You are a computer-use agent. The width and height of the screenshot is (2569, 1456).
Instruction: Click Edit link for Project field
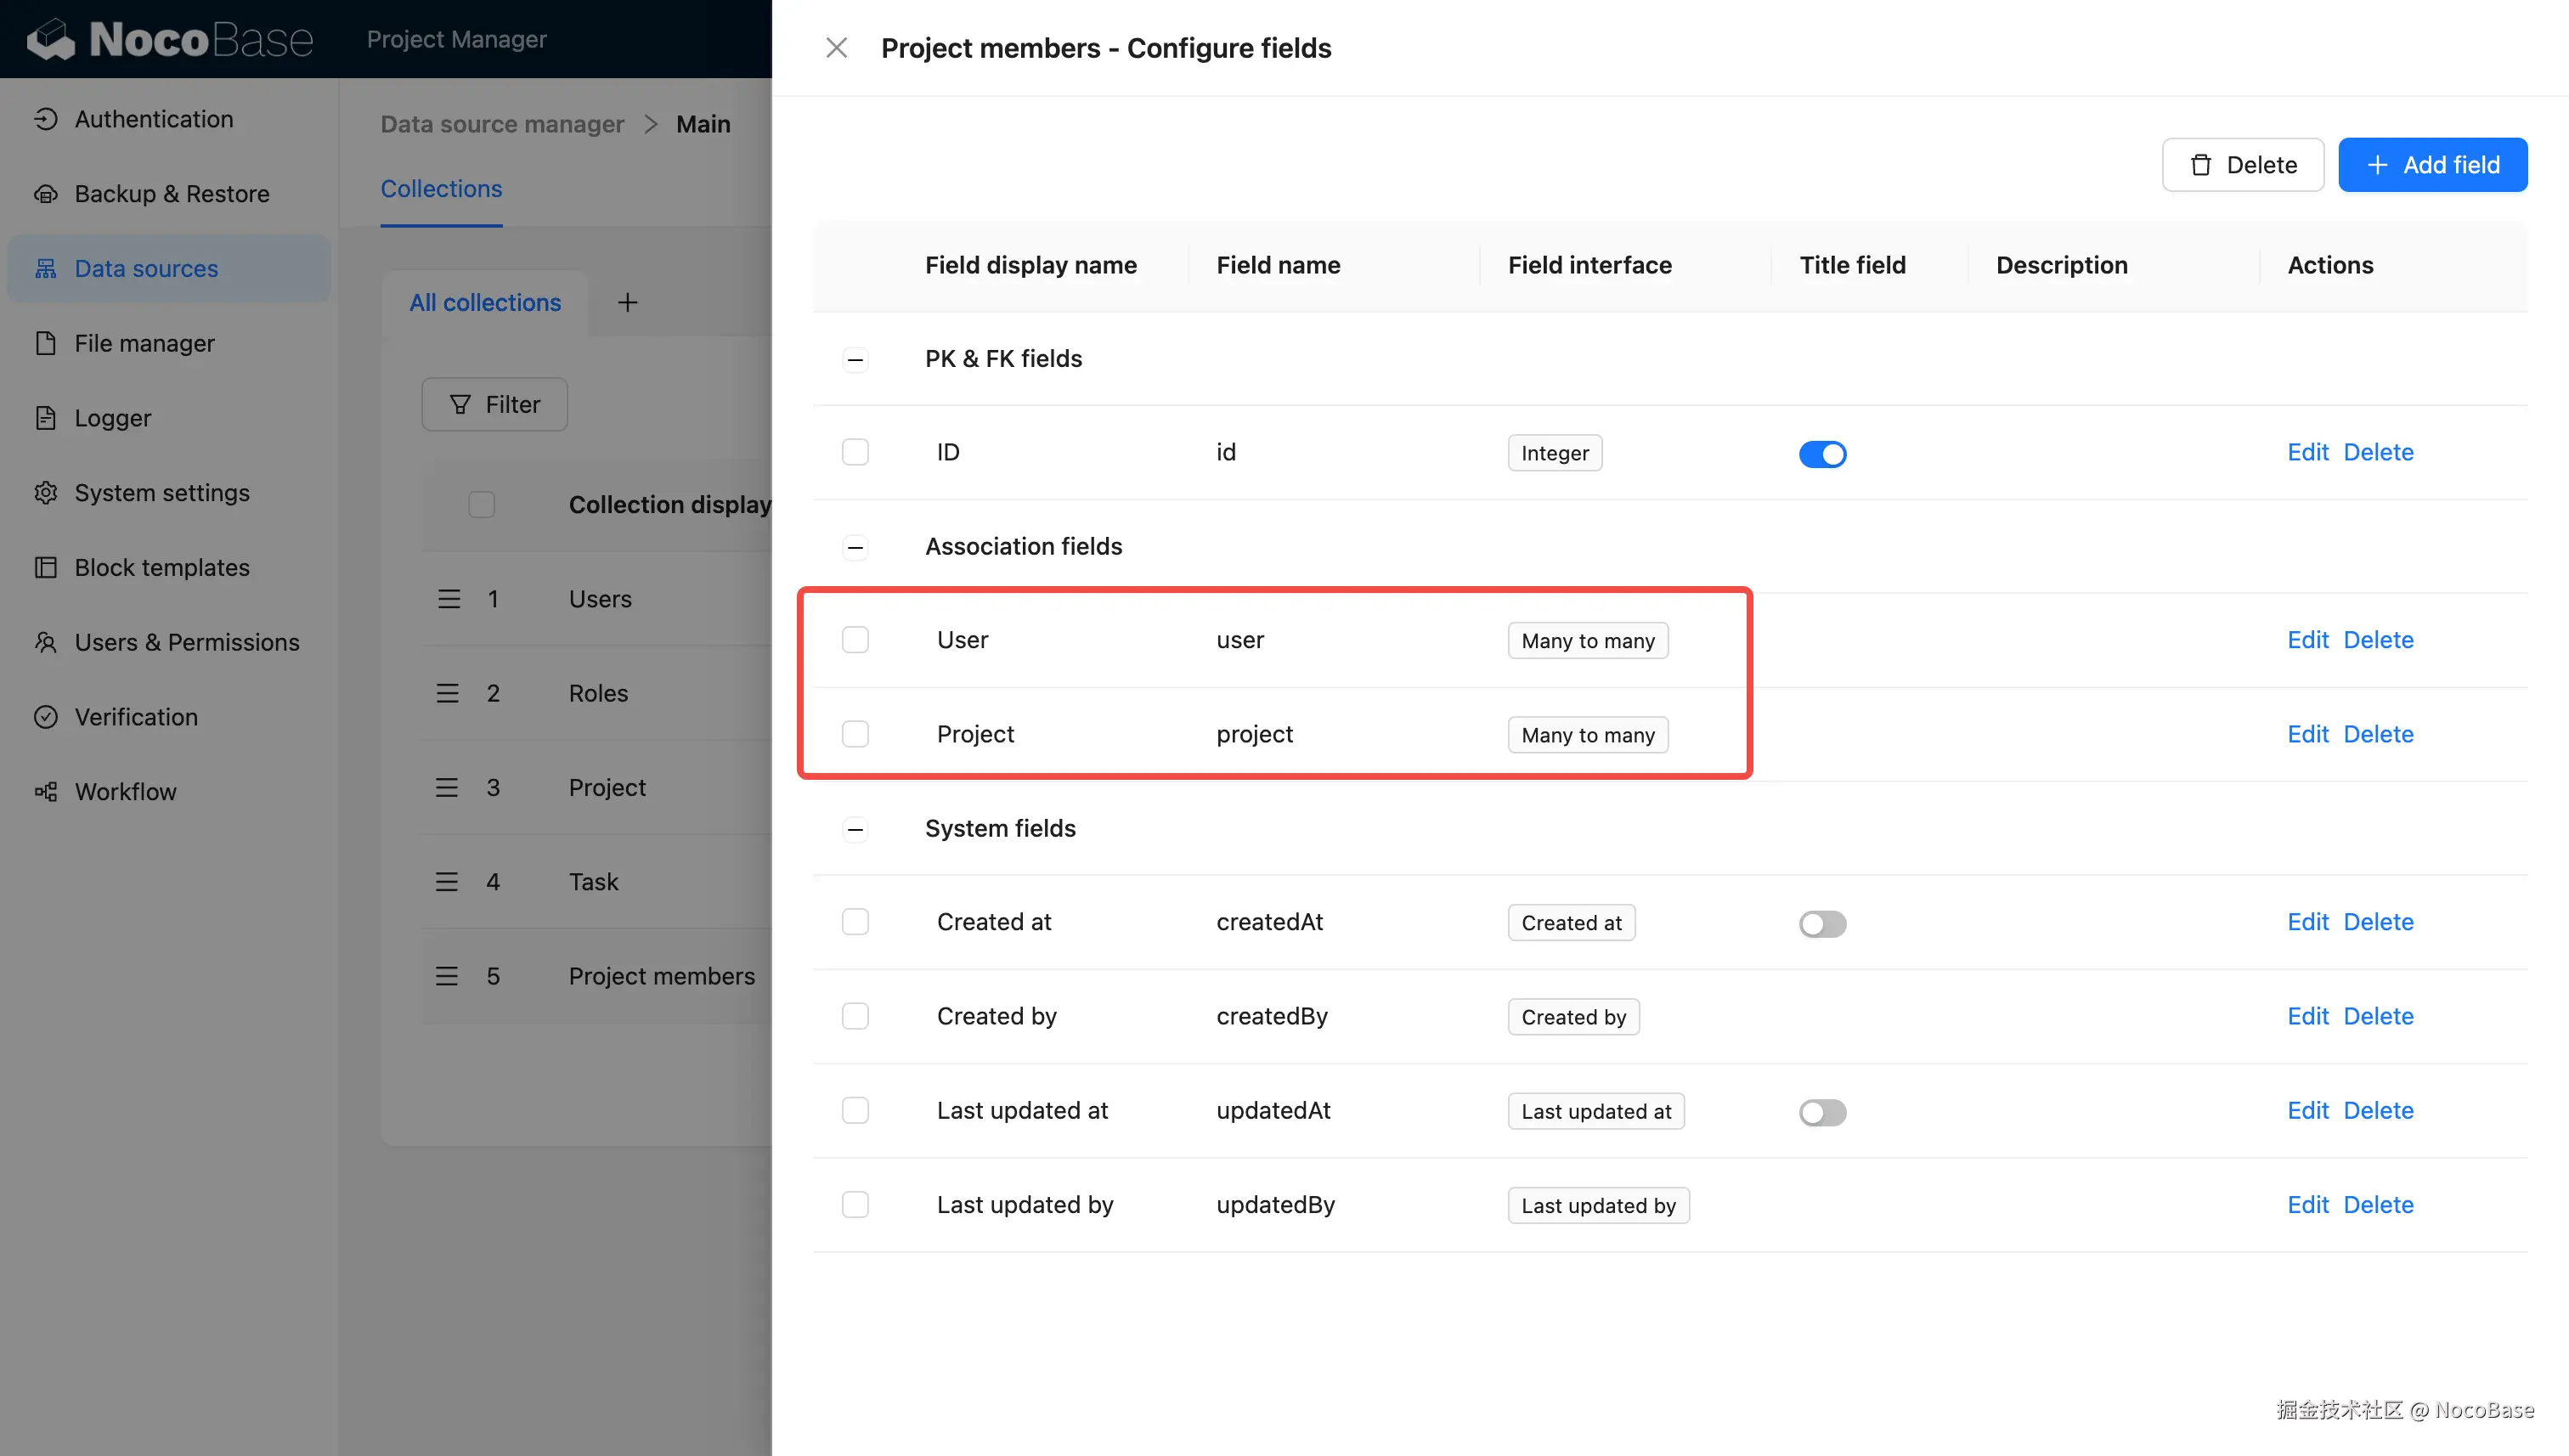[2307, 734]
